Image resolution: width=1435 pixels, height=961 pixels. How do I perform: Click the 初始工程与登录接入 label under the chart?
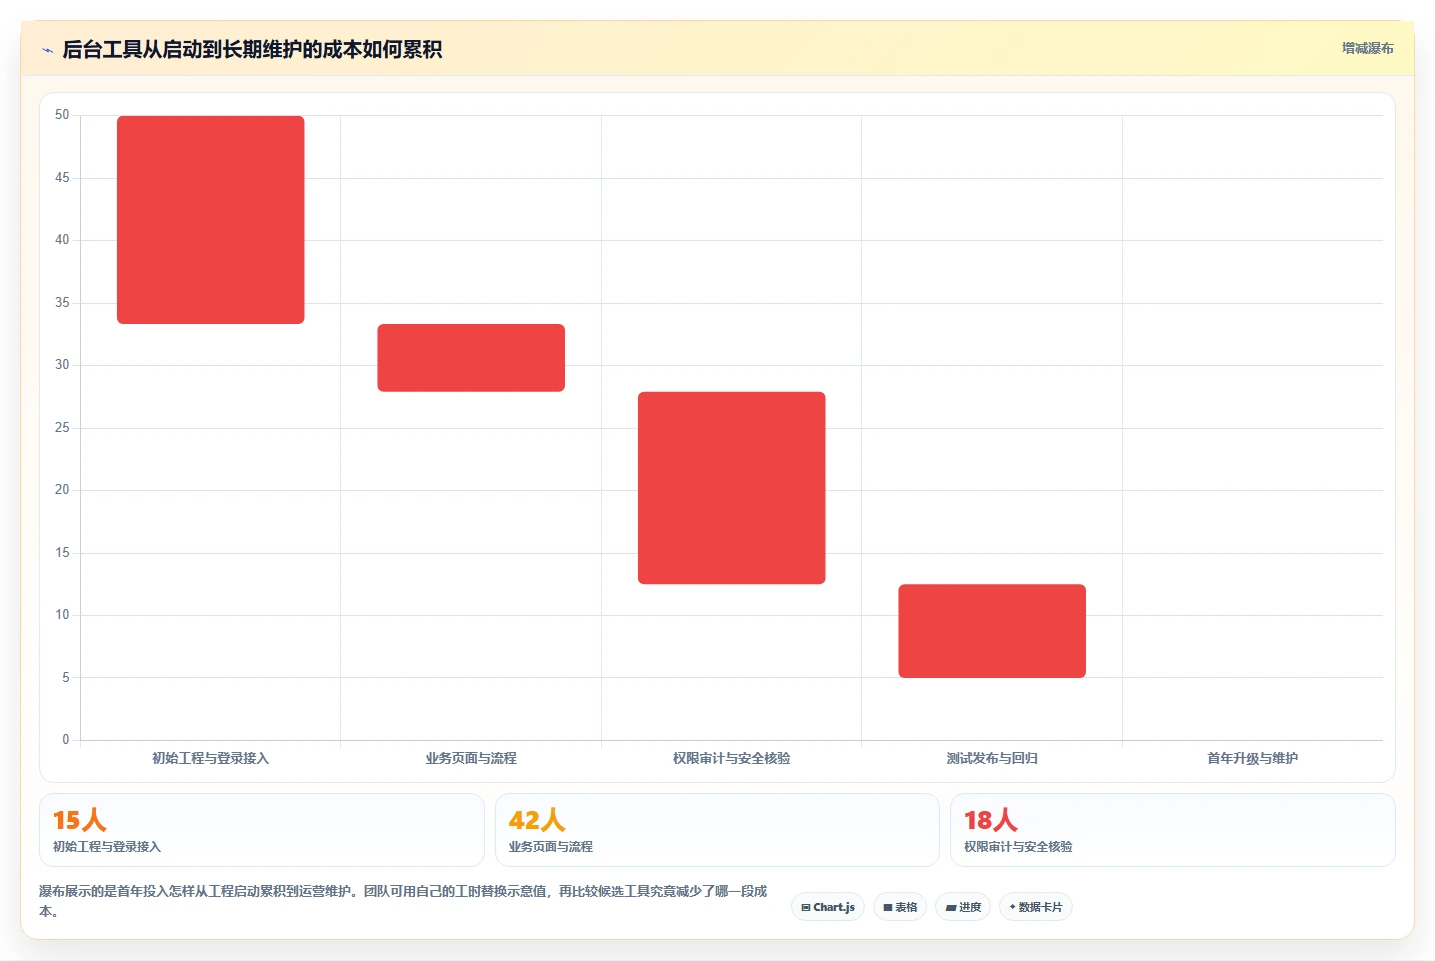point(211,758)
